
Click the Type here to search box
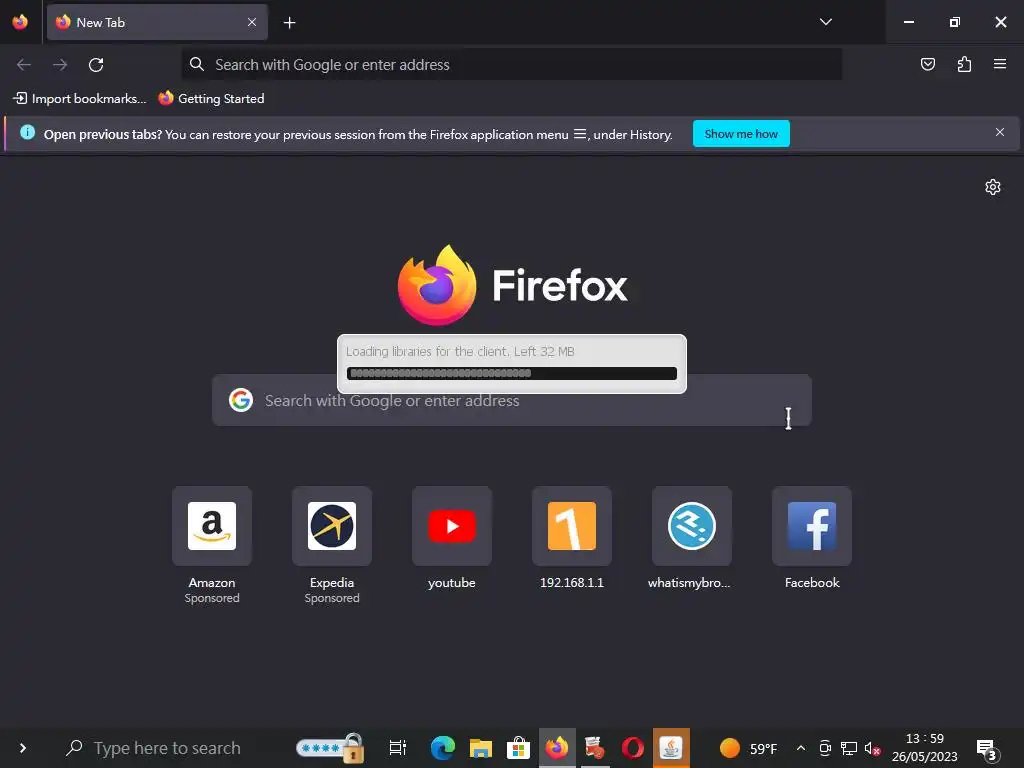167,748
